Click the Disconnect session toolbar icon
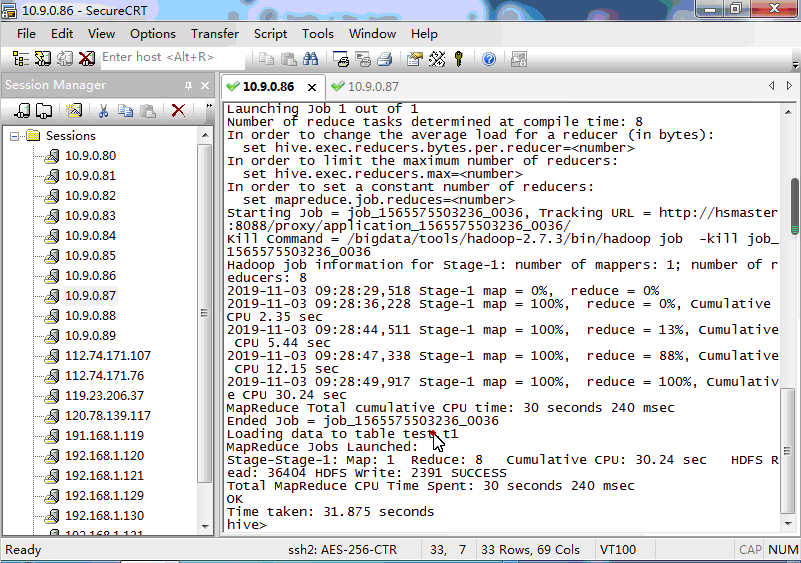This screenshot has height=563, width=801. point(87,58)
